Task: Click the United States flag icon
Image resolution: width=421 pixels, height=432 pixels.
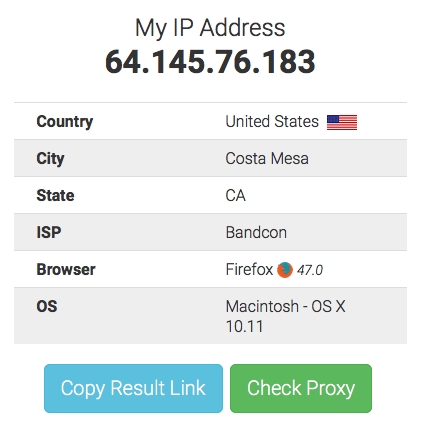Action: 342,122
